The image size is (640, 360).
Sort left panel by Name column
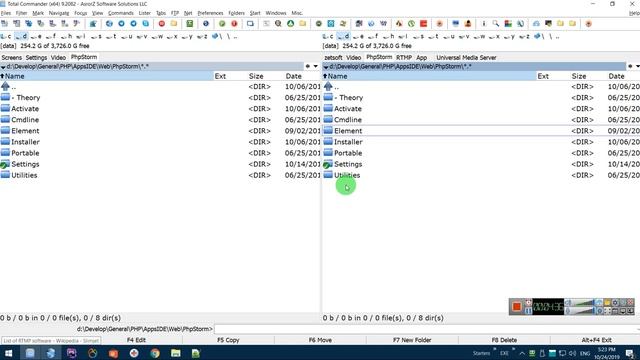tap(107, 76)
